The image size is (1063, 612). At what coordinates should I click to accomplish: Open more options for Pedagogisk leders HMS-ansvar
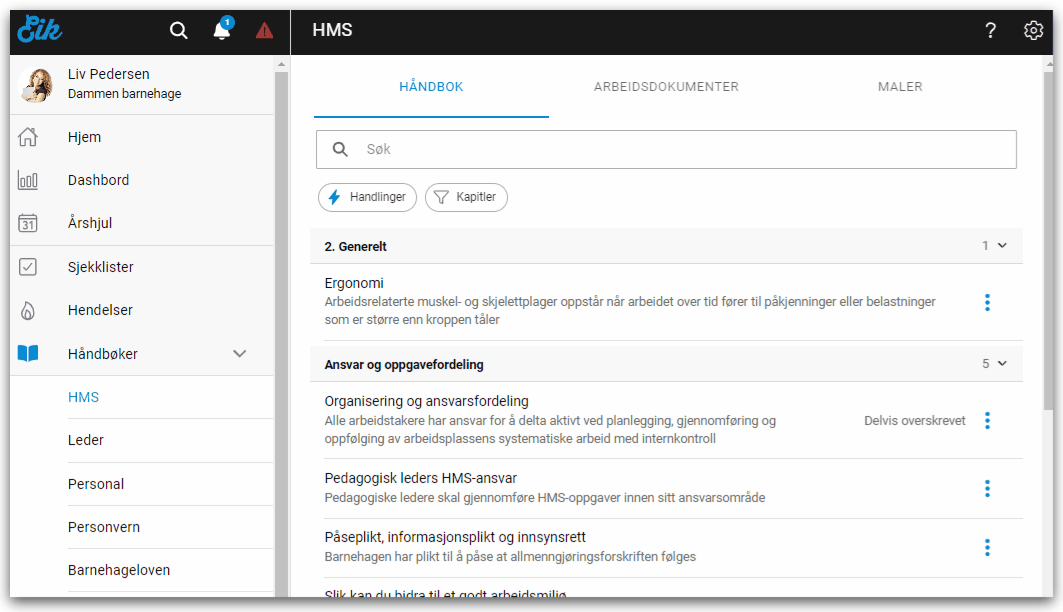coord(987,488)
